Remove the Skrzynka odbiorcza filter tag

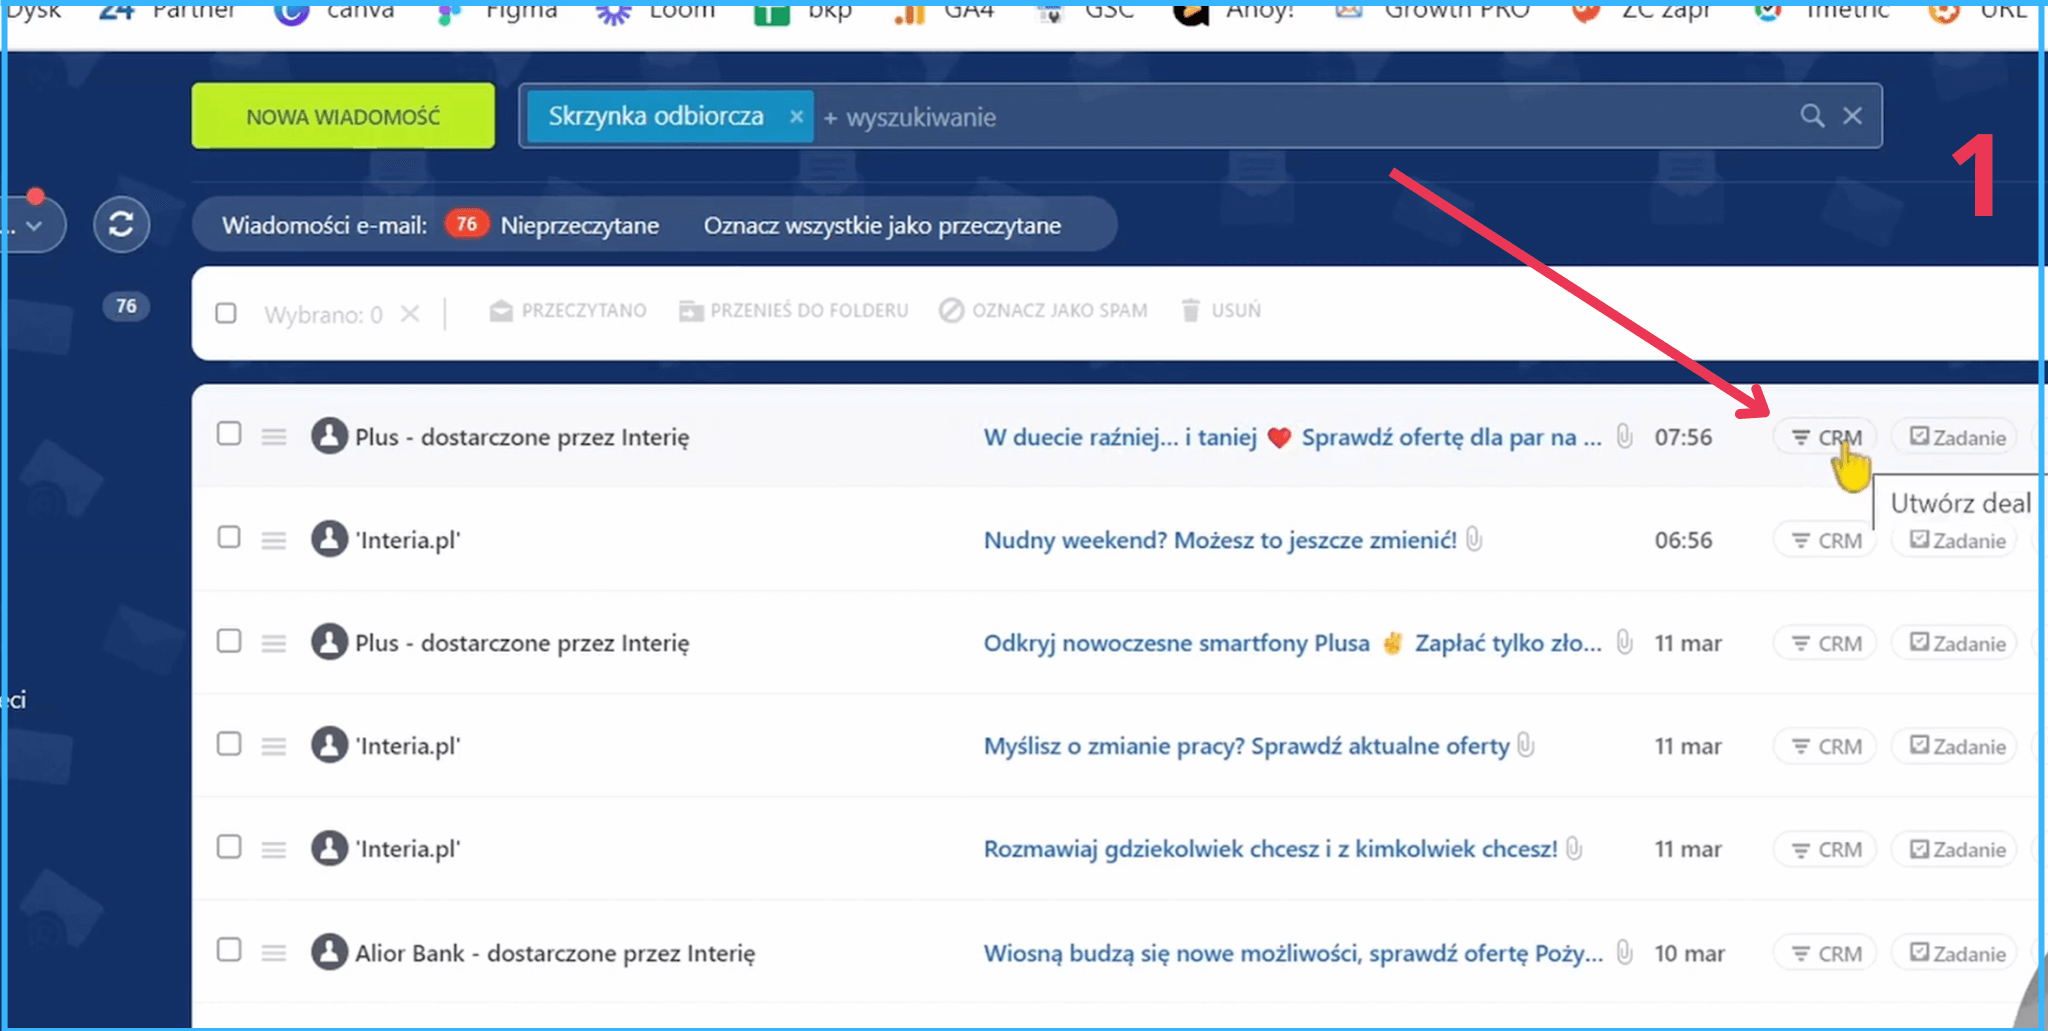tap(796, 117)
